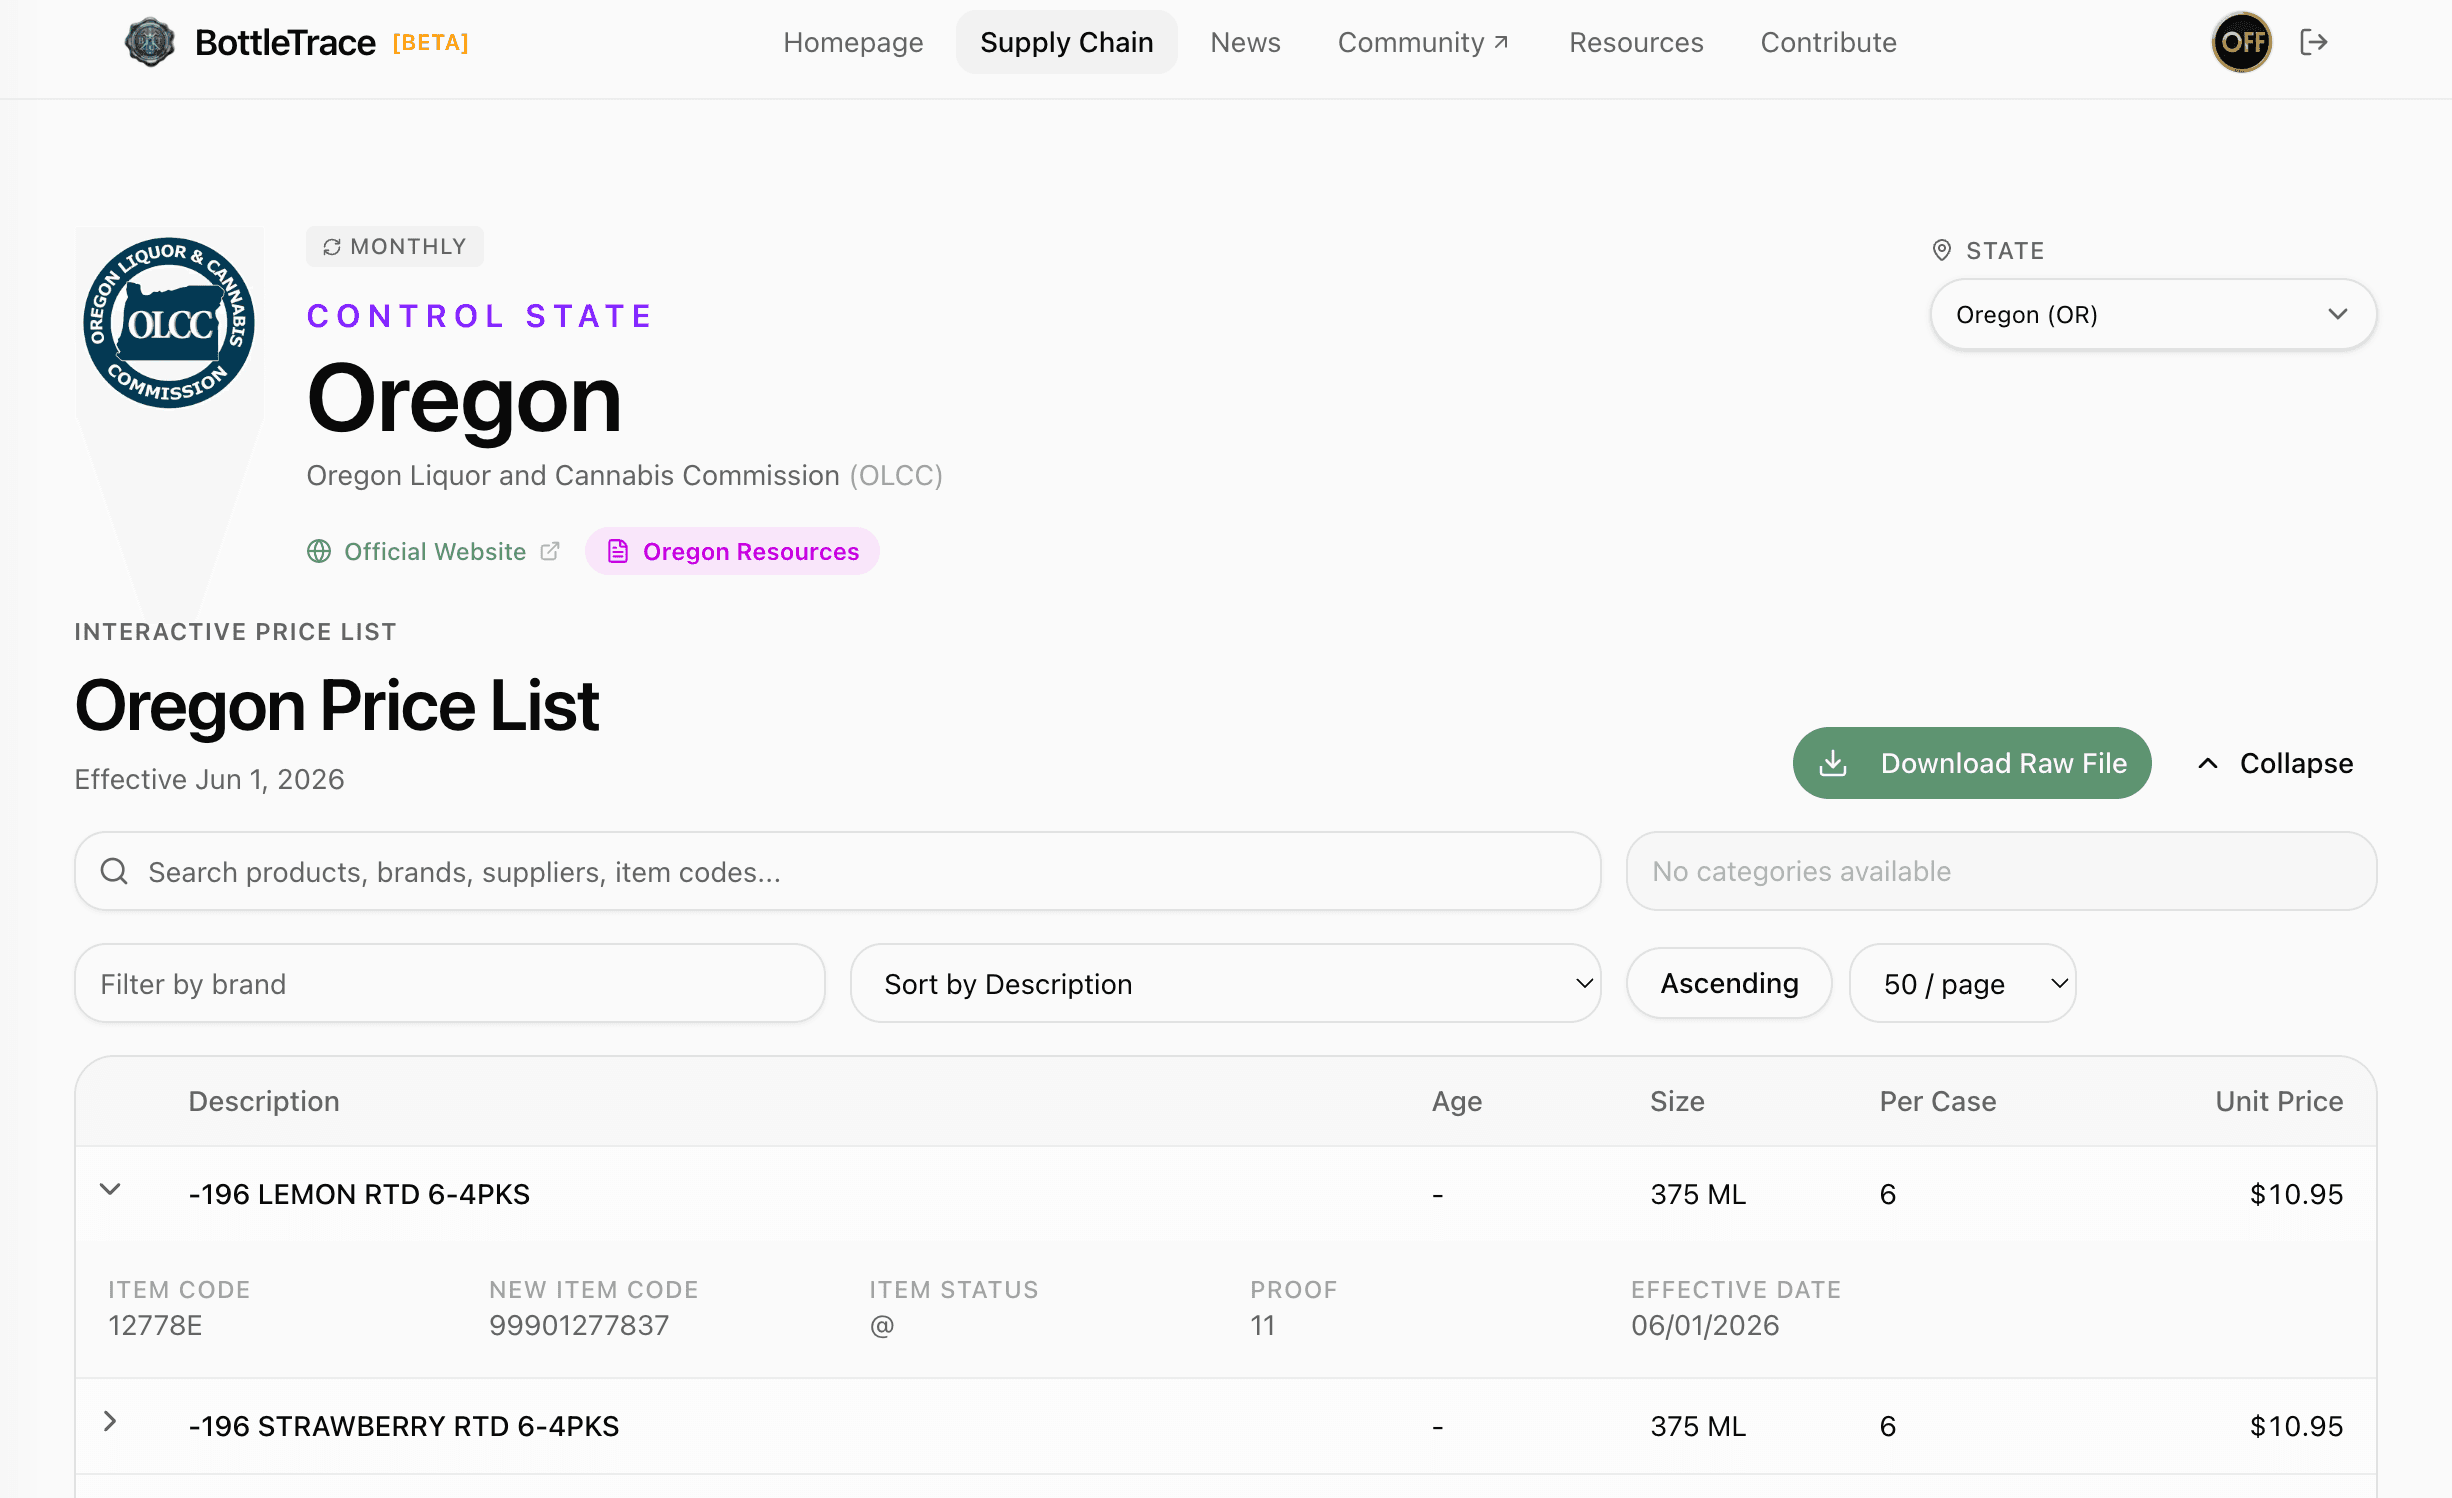Open the Community external nav link

[x=1423, y=42]
